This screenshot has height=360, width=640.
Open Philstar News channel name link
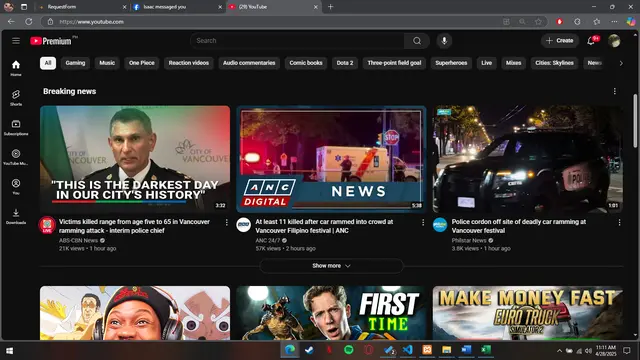pos(469,240)
